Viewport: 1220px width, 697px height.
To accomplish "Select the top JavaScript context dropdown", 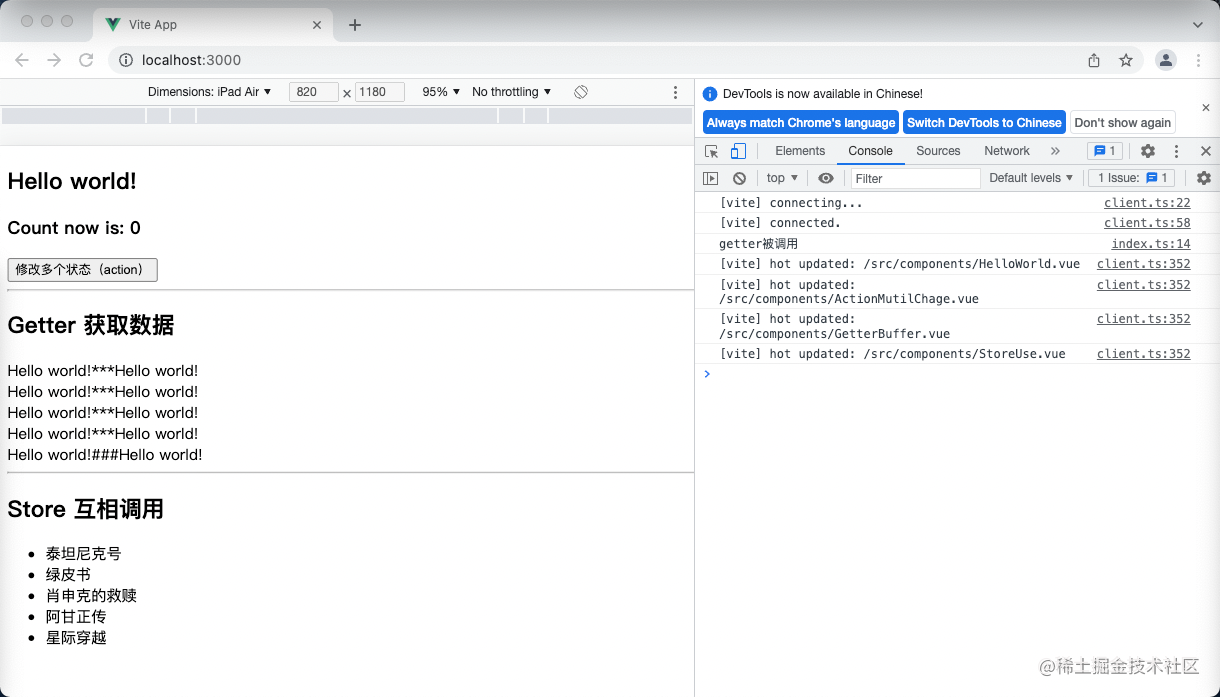I will [782, 178].
